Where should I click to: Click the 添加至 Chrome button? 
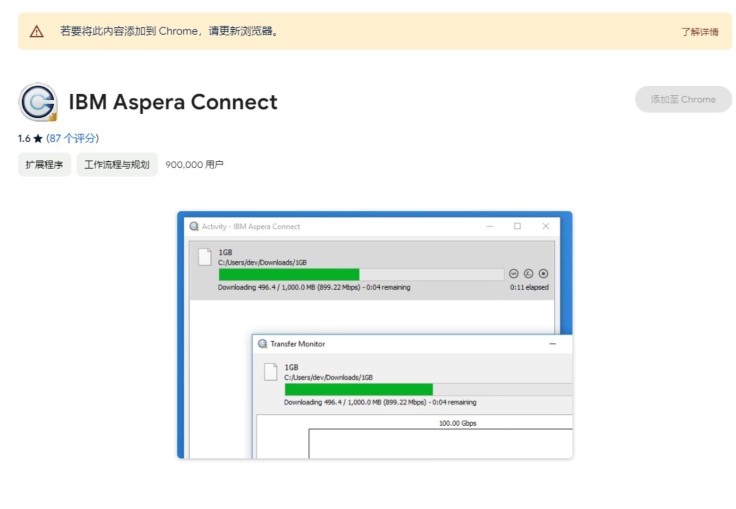pyautogui.click(x=683, y=99)
